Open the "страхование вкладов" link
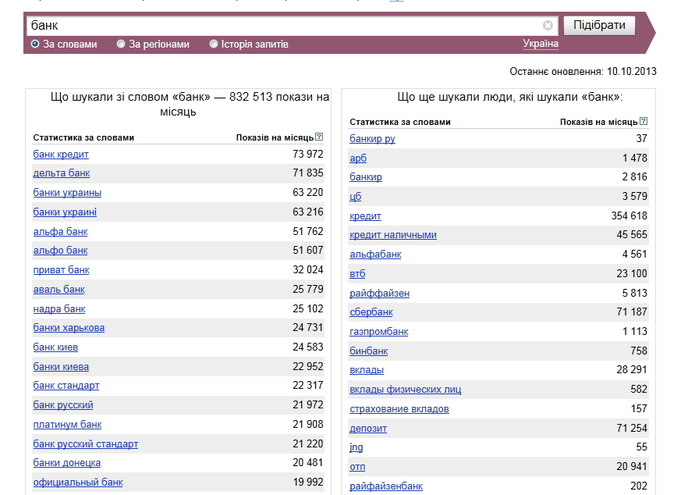 [x=399, y=409]
